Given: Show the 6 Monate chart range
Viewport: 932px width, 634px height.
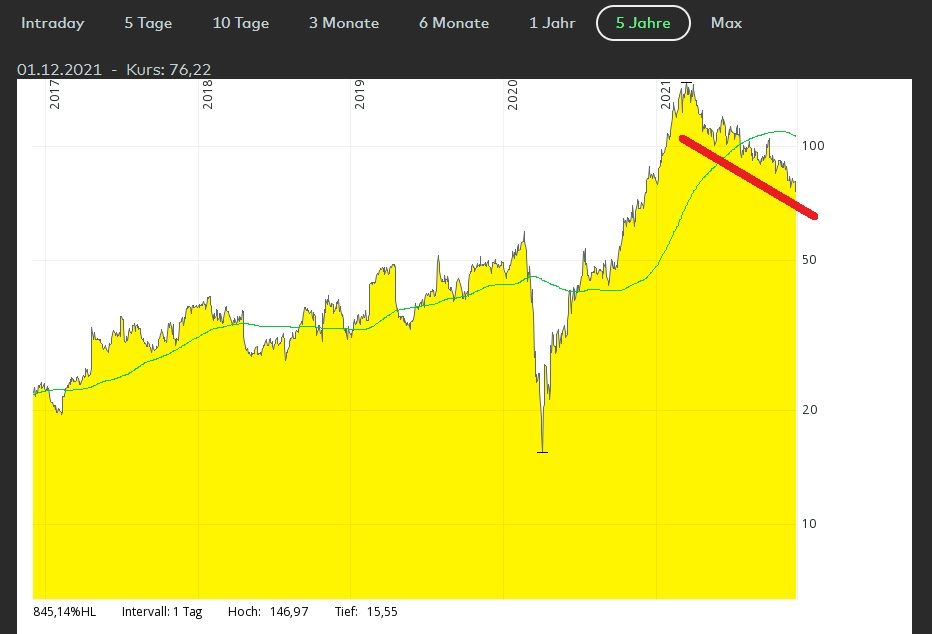Looking at the screenshot, I should pos(454,23).
